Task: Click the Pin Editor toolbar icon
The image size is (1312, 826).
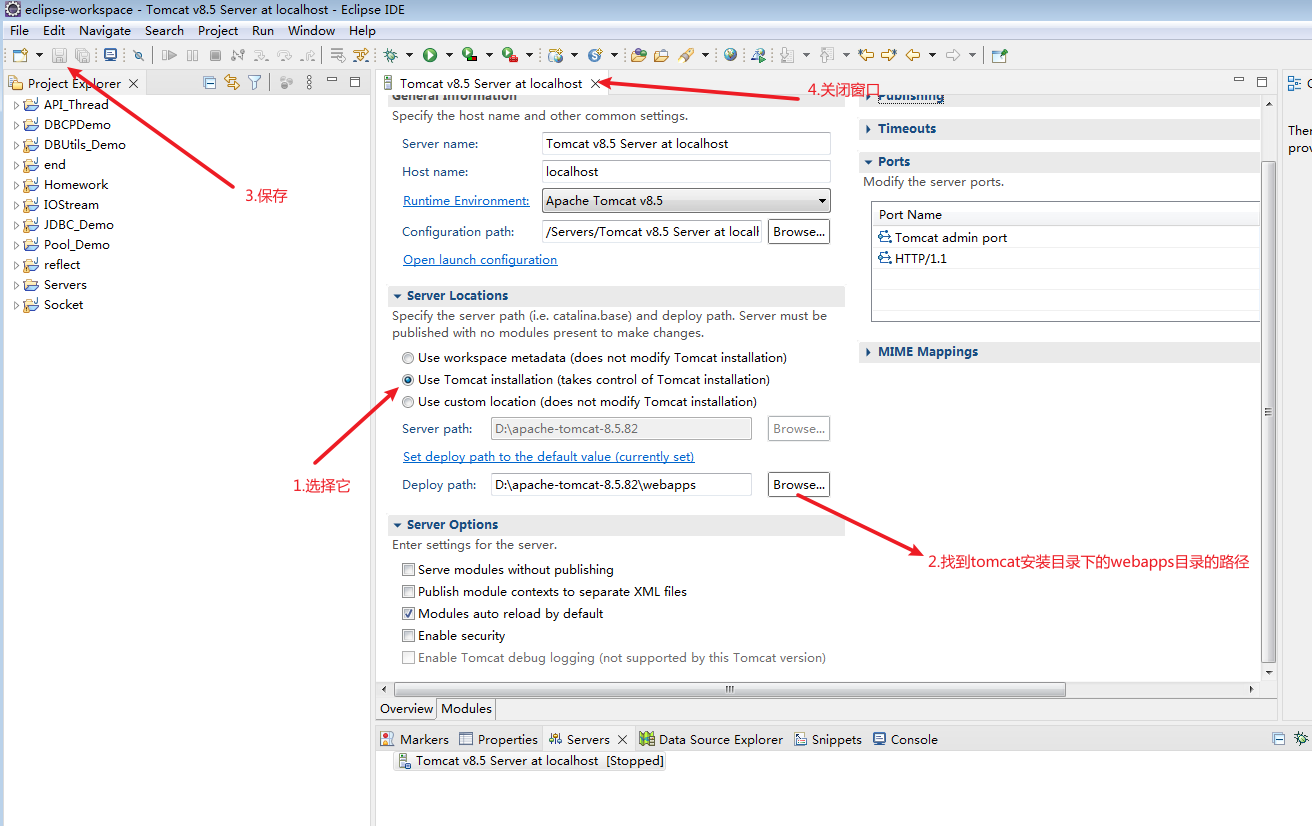Action: coord(1000,55)
